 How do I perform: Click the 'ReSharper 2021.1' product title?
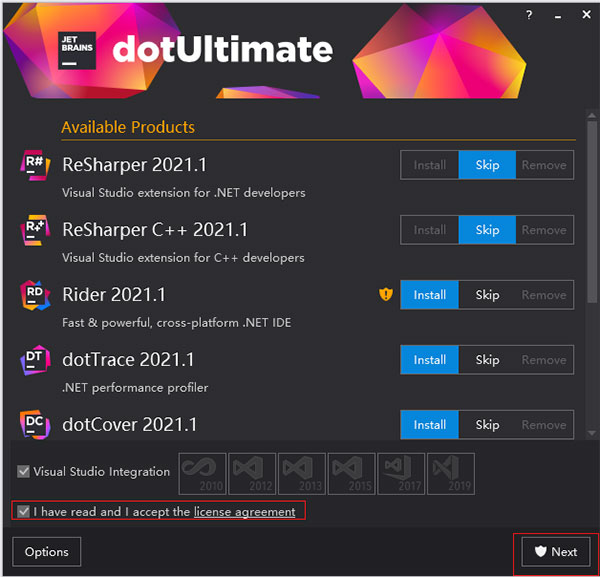134,165
